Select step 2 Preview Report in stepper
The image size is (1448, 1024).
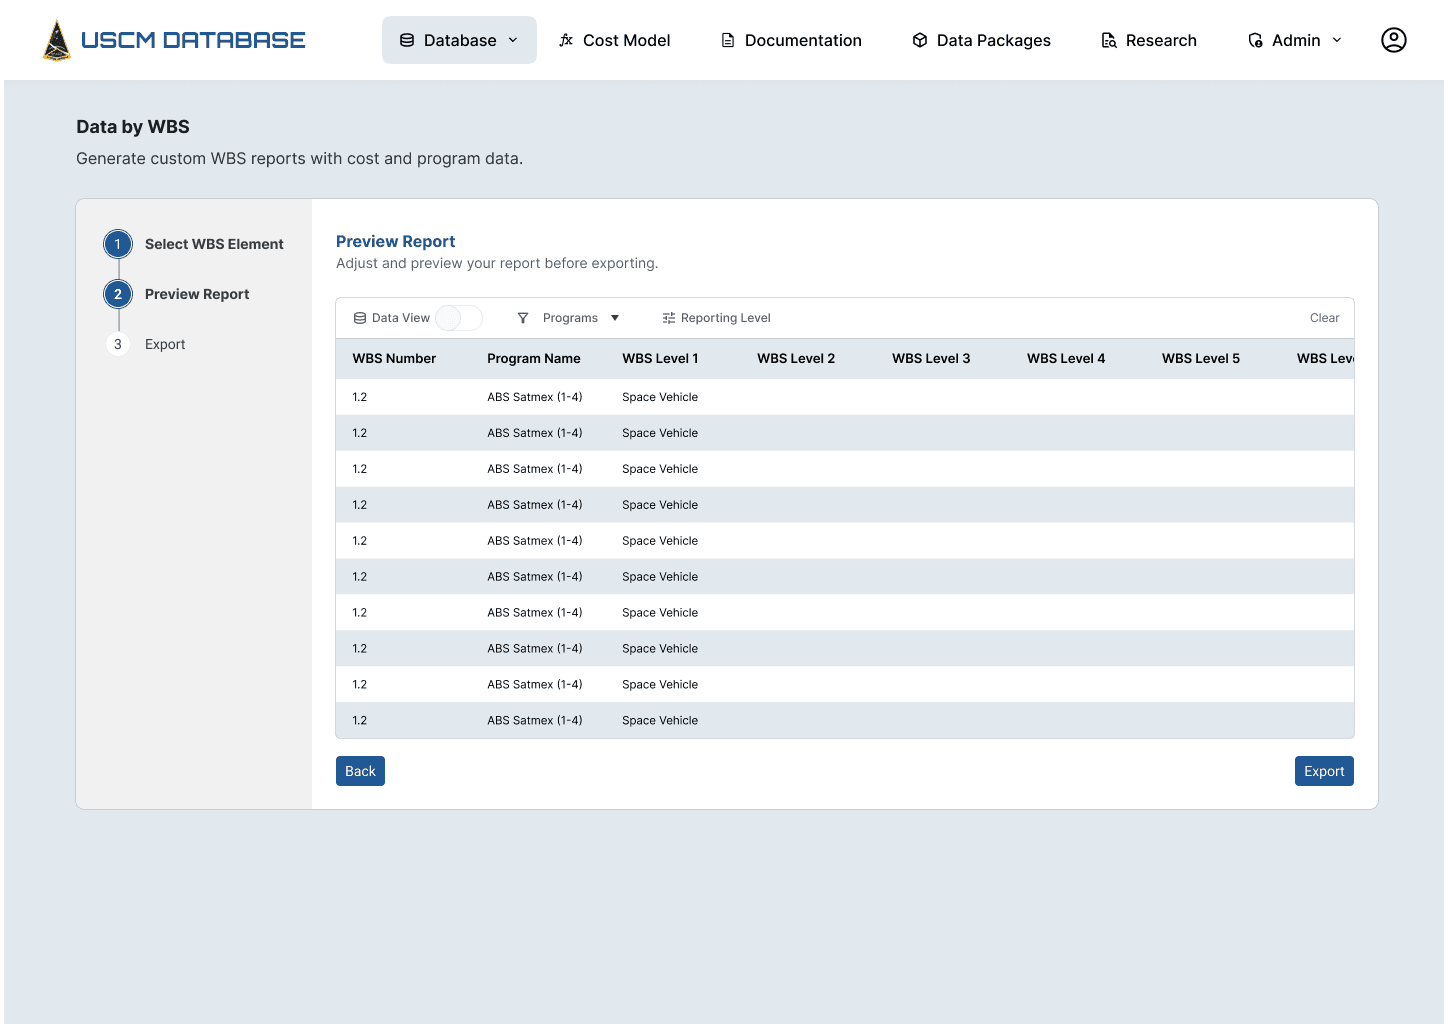pyautogui.click(x=177, y=294)
